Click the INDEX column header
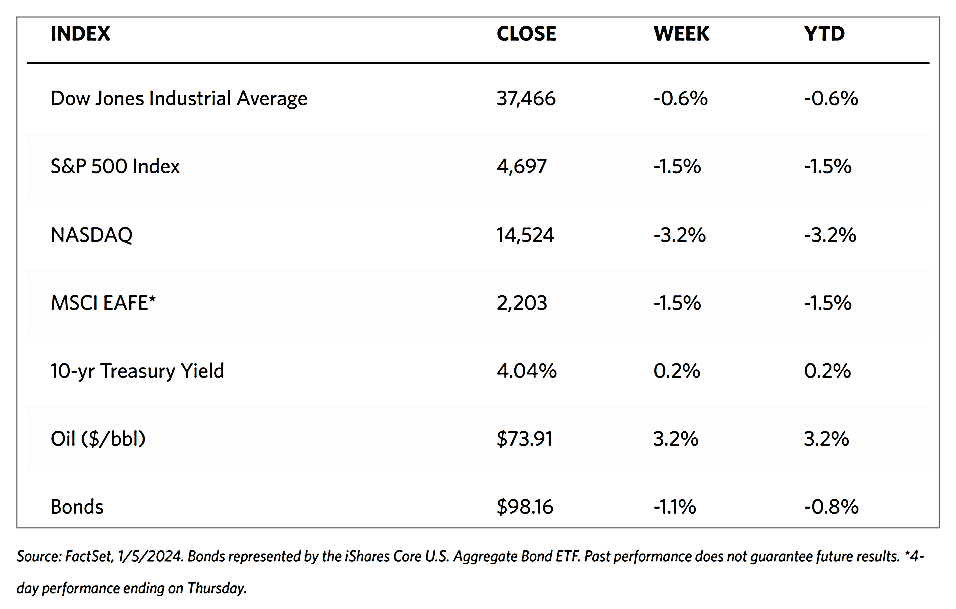The width and height of the screenshot is (956, 609). pos(80,34)
